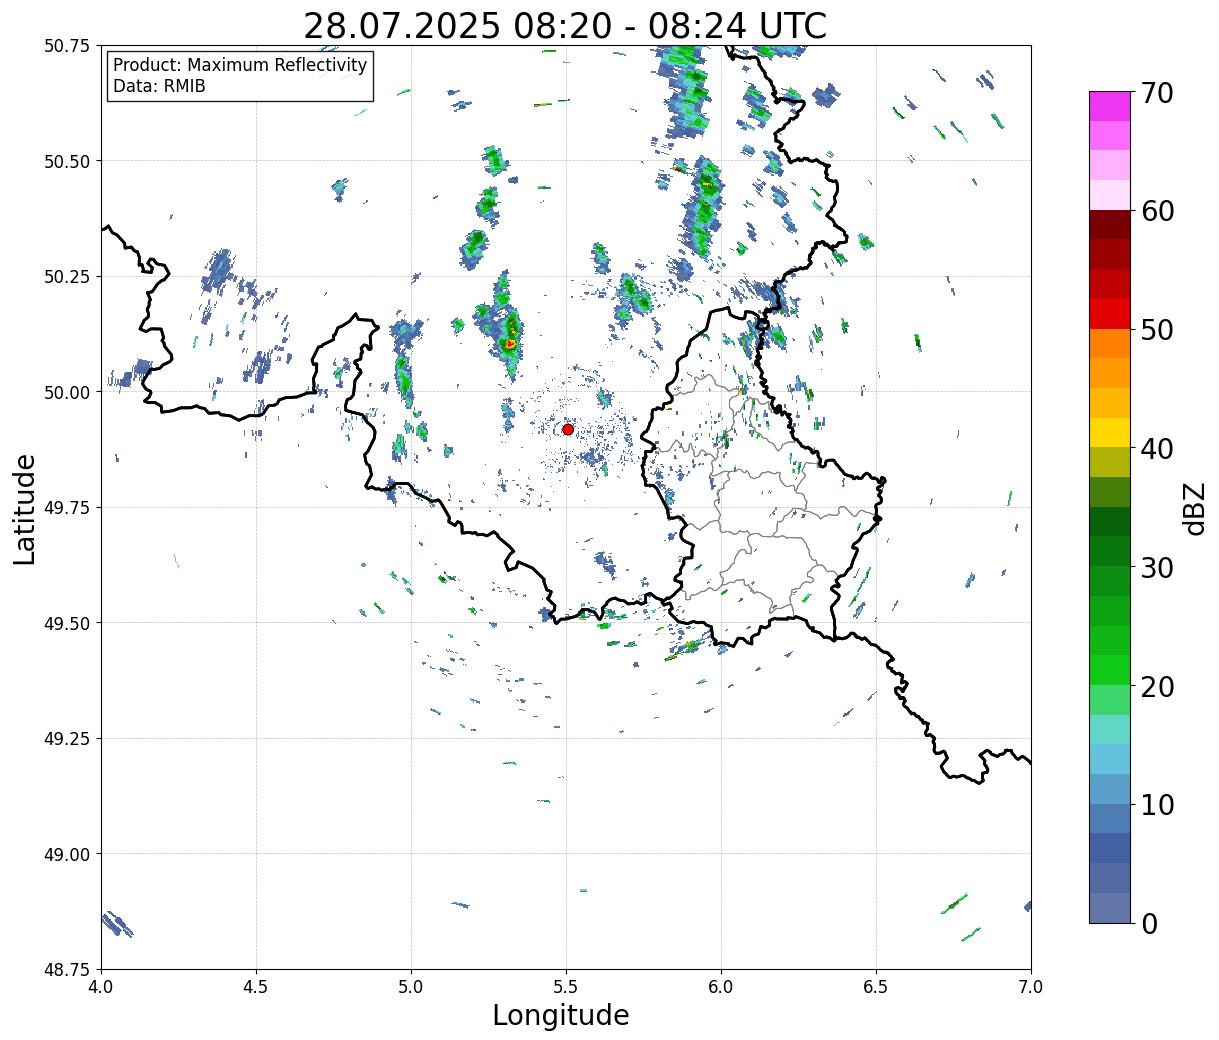Click the turquoise swatch between 10 and 20 dBZ
Image resolution: width=1219 pixels, height=1040 pixels.
click(1110, 729)
